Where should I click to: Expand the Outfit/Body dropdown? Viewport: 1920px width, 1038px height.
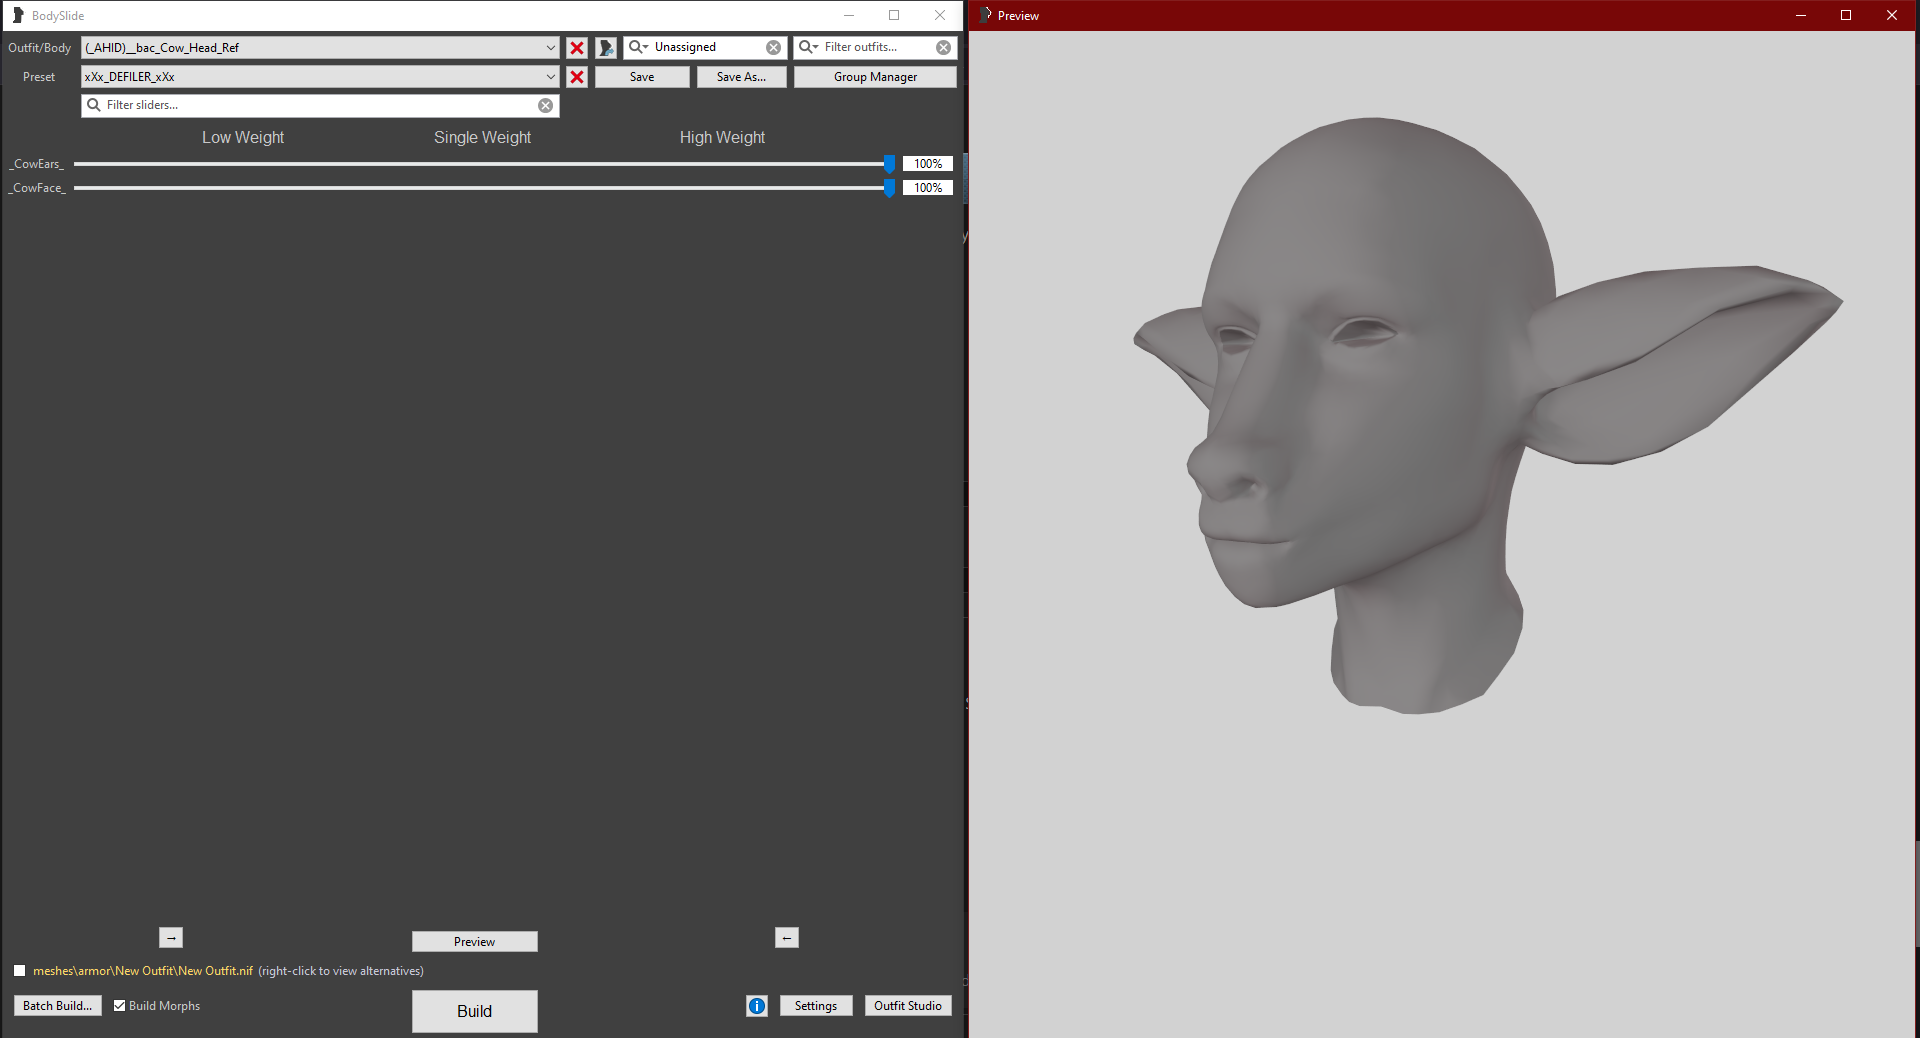click(x=550, y=48)
